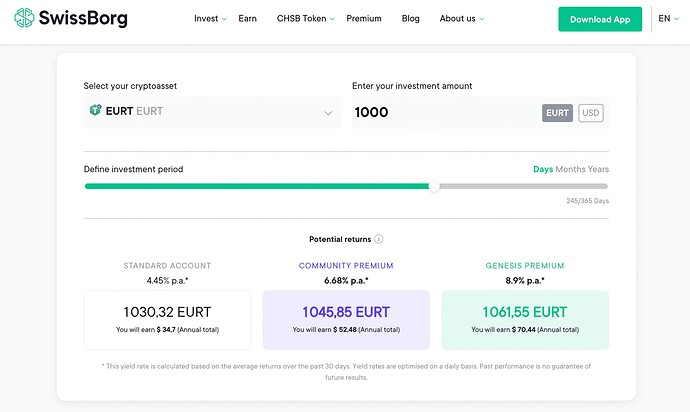Click the Potential returns label

(340, 239)
